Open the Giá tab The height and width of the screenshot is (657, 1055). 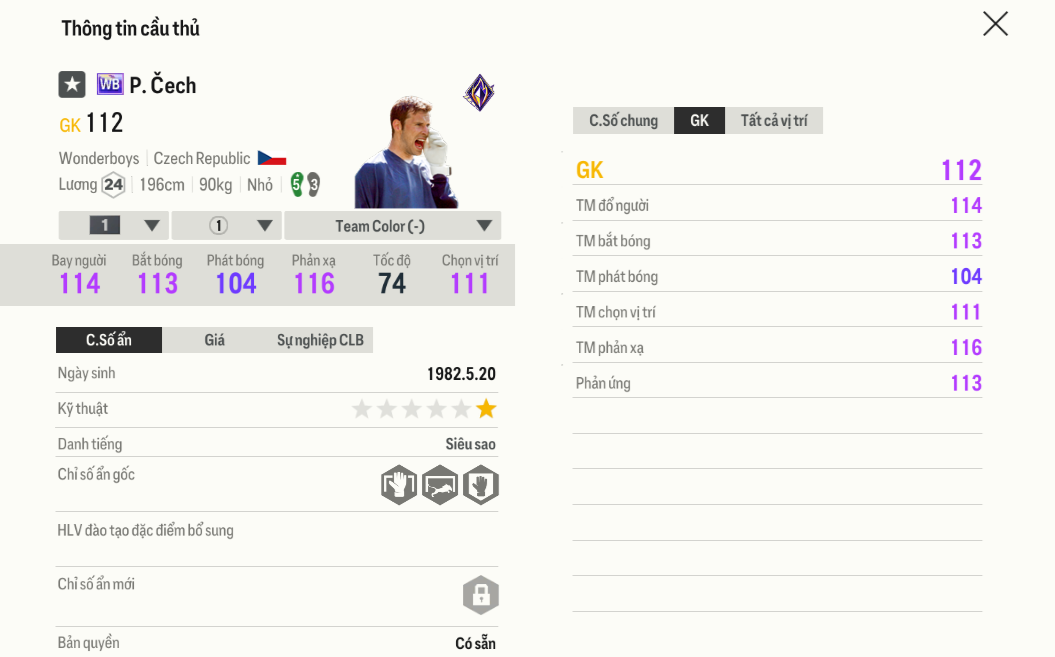click(x=215, y=340)
